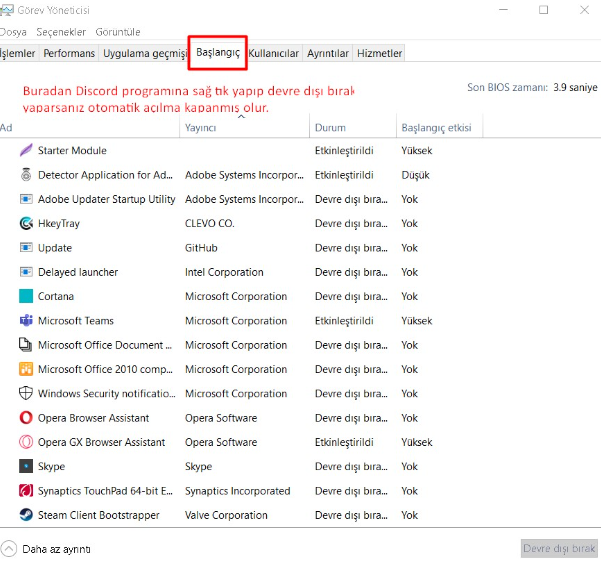Click Düşük impact value for Detector Application
Viewport: 601px width, 561px height.
coord(415,175)
